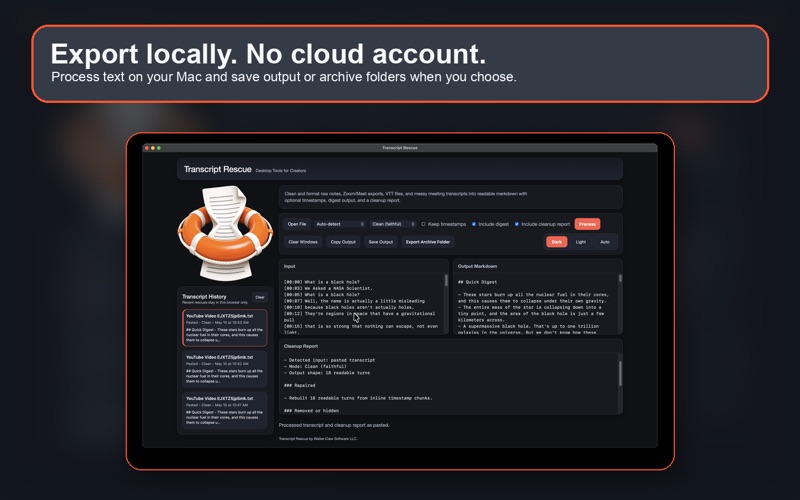Click the Copy Output button
The image size is (800, 500).
pyautogui.click(x=343, y=242)
